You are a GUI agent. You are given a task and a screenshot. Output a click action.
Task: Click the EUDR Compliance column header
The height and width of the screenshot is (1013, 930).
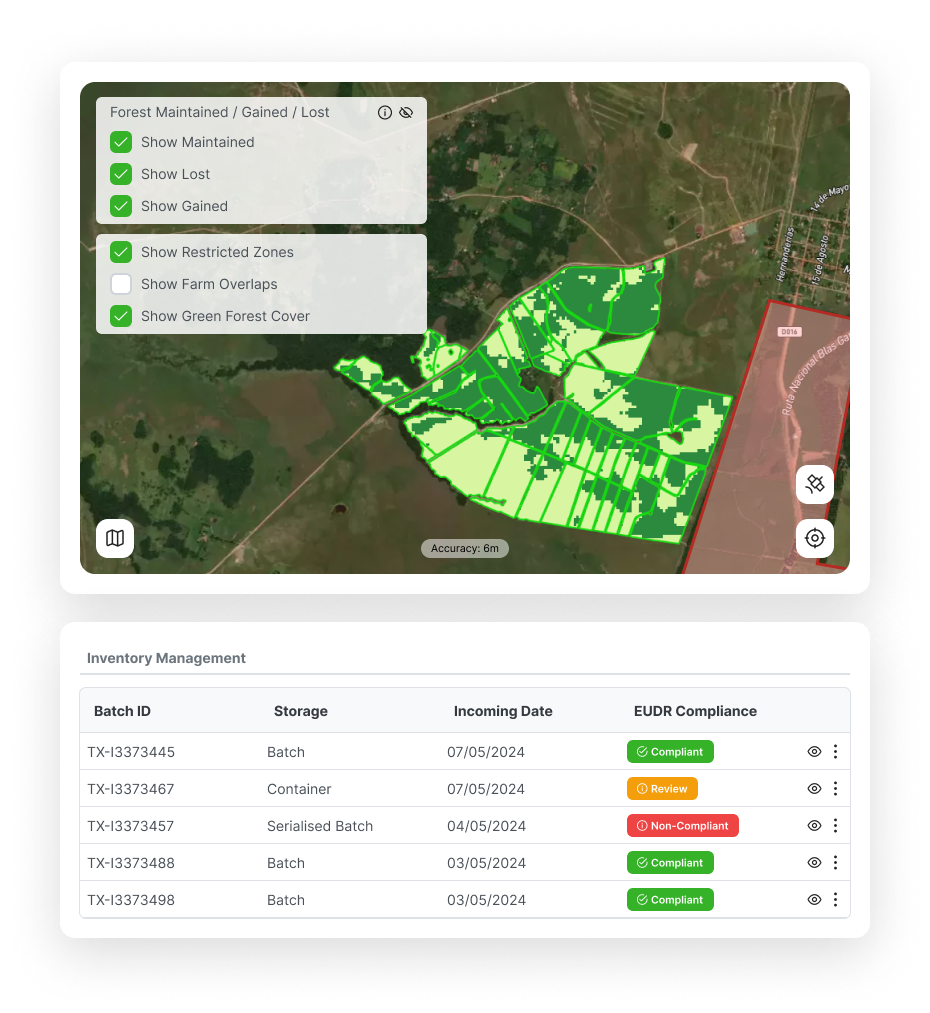[x=695, y=712]
